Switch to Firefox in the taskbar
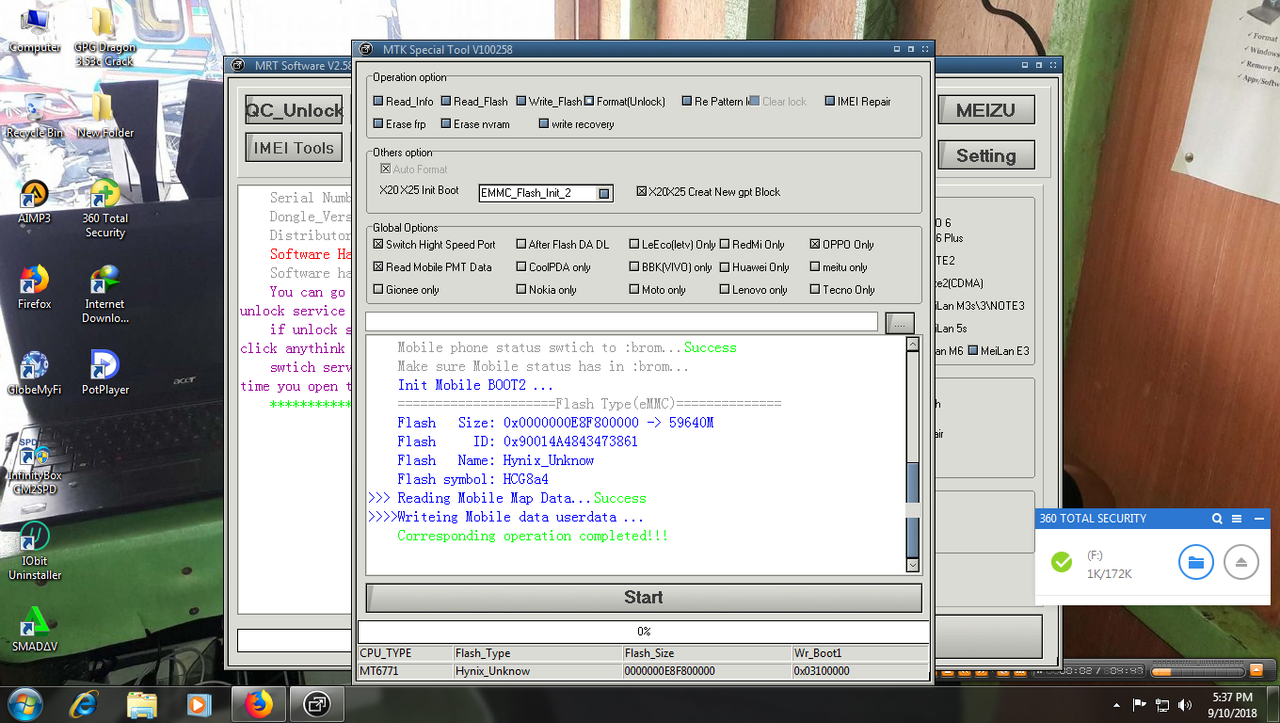 (x=259, y=705)
